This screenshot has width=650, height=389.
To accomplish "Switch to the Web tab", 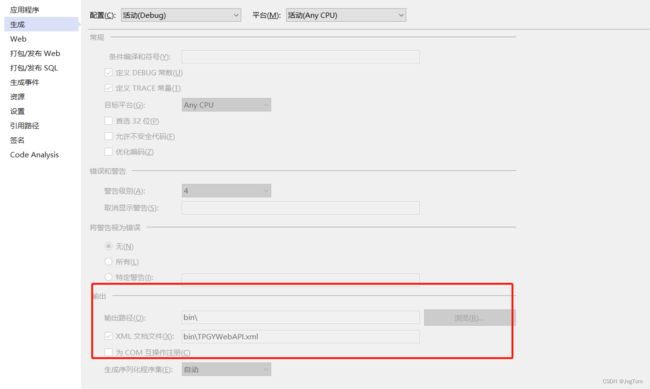I will point(18,39).
